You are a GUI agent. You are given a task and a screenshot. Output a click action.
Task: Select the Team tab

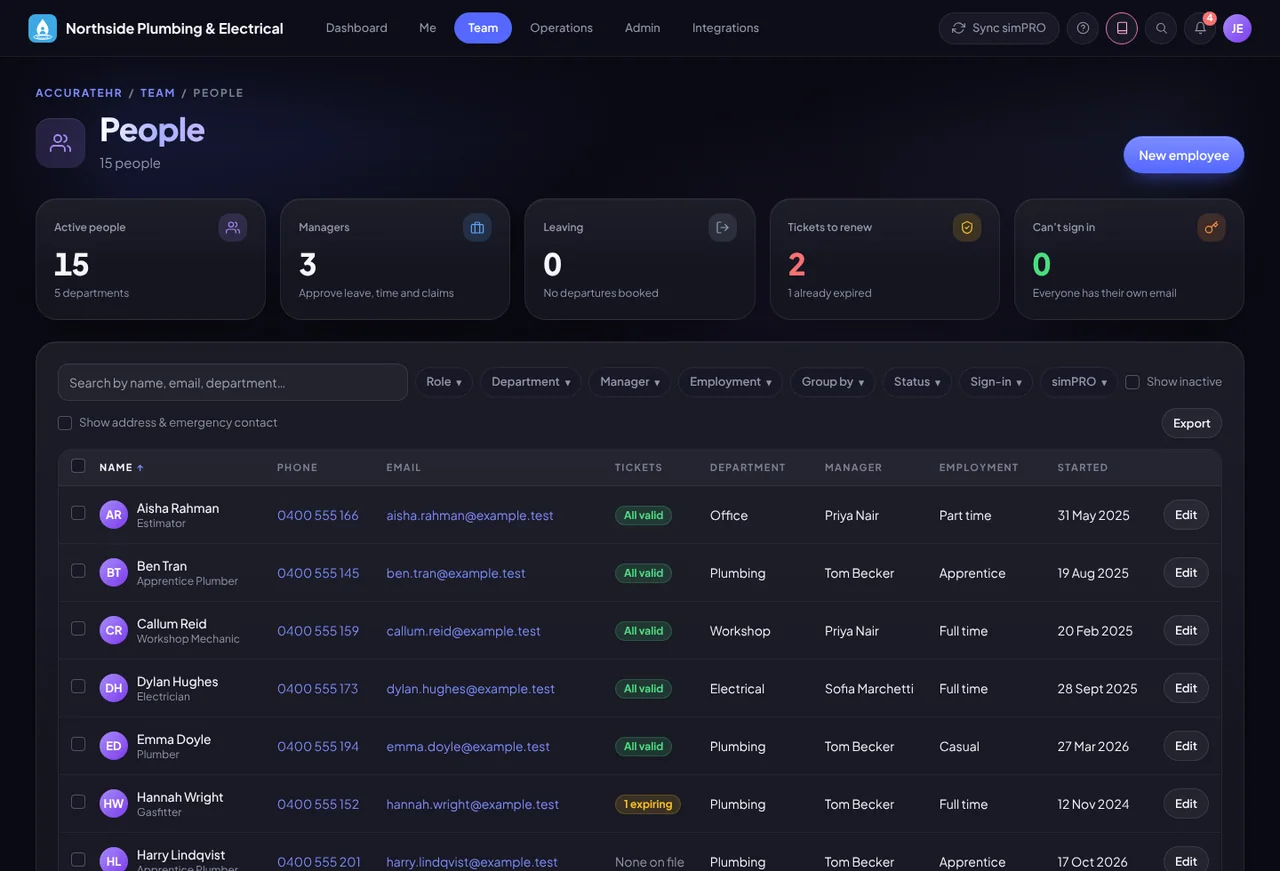[483, 28]
